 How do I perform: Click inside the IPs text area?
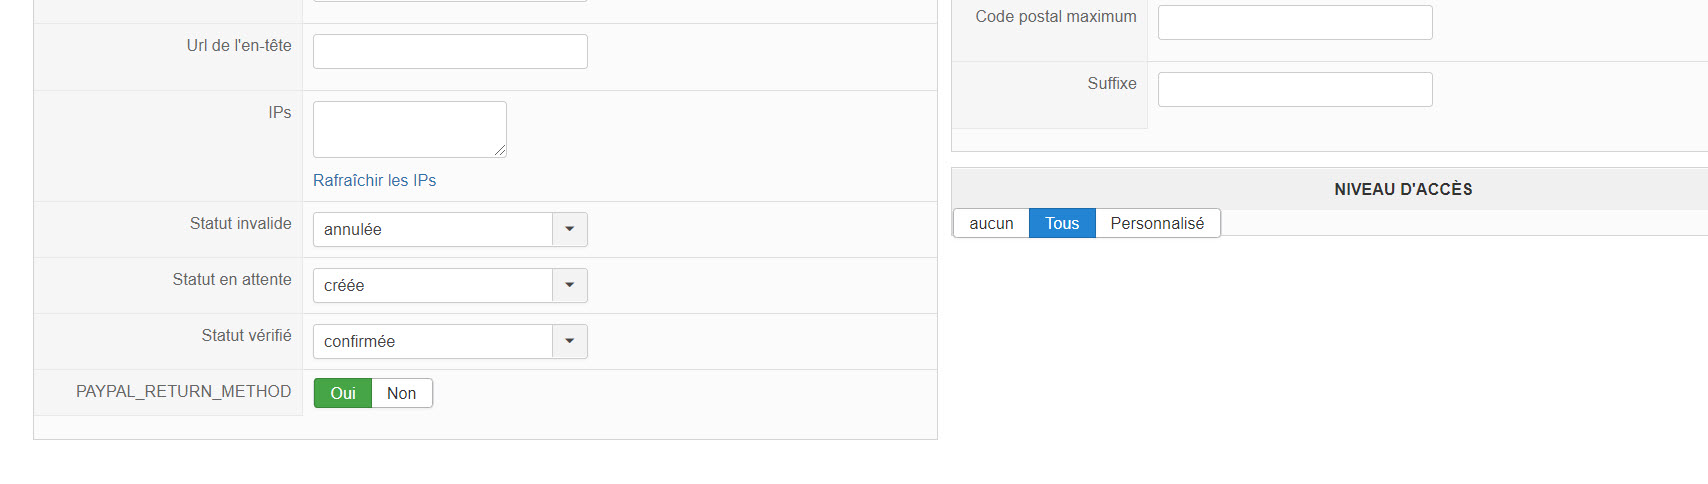pyautogui.click(x=409, y=129)
